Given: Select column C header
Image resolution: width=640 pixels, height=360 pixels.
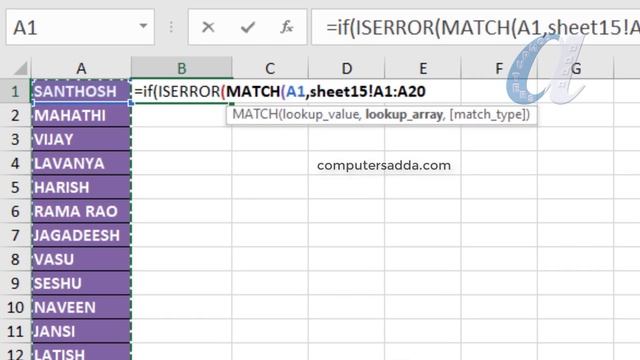Looking at the screenshot, I should tap(270, 68).
